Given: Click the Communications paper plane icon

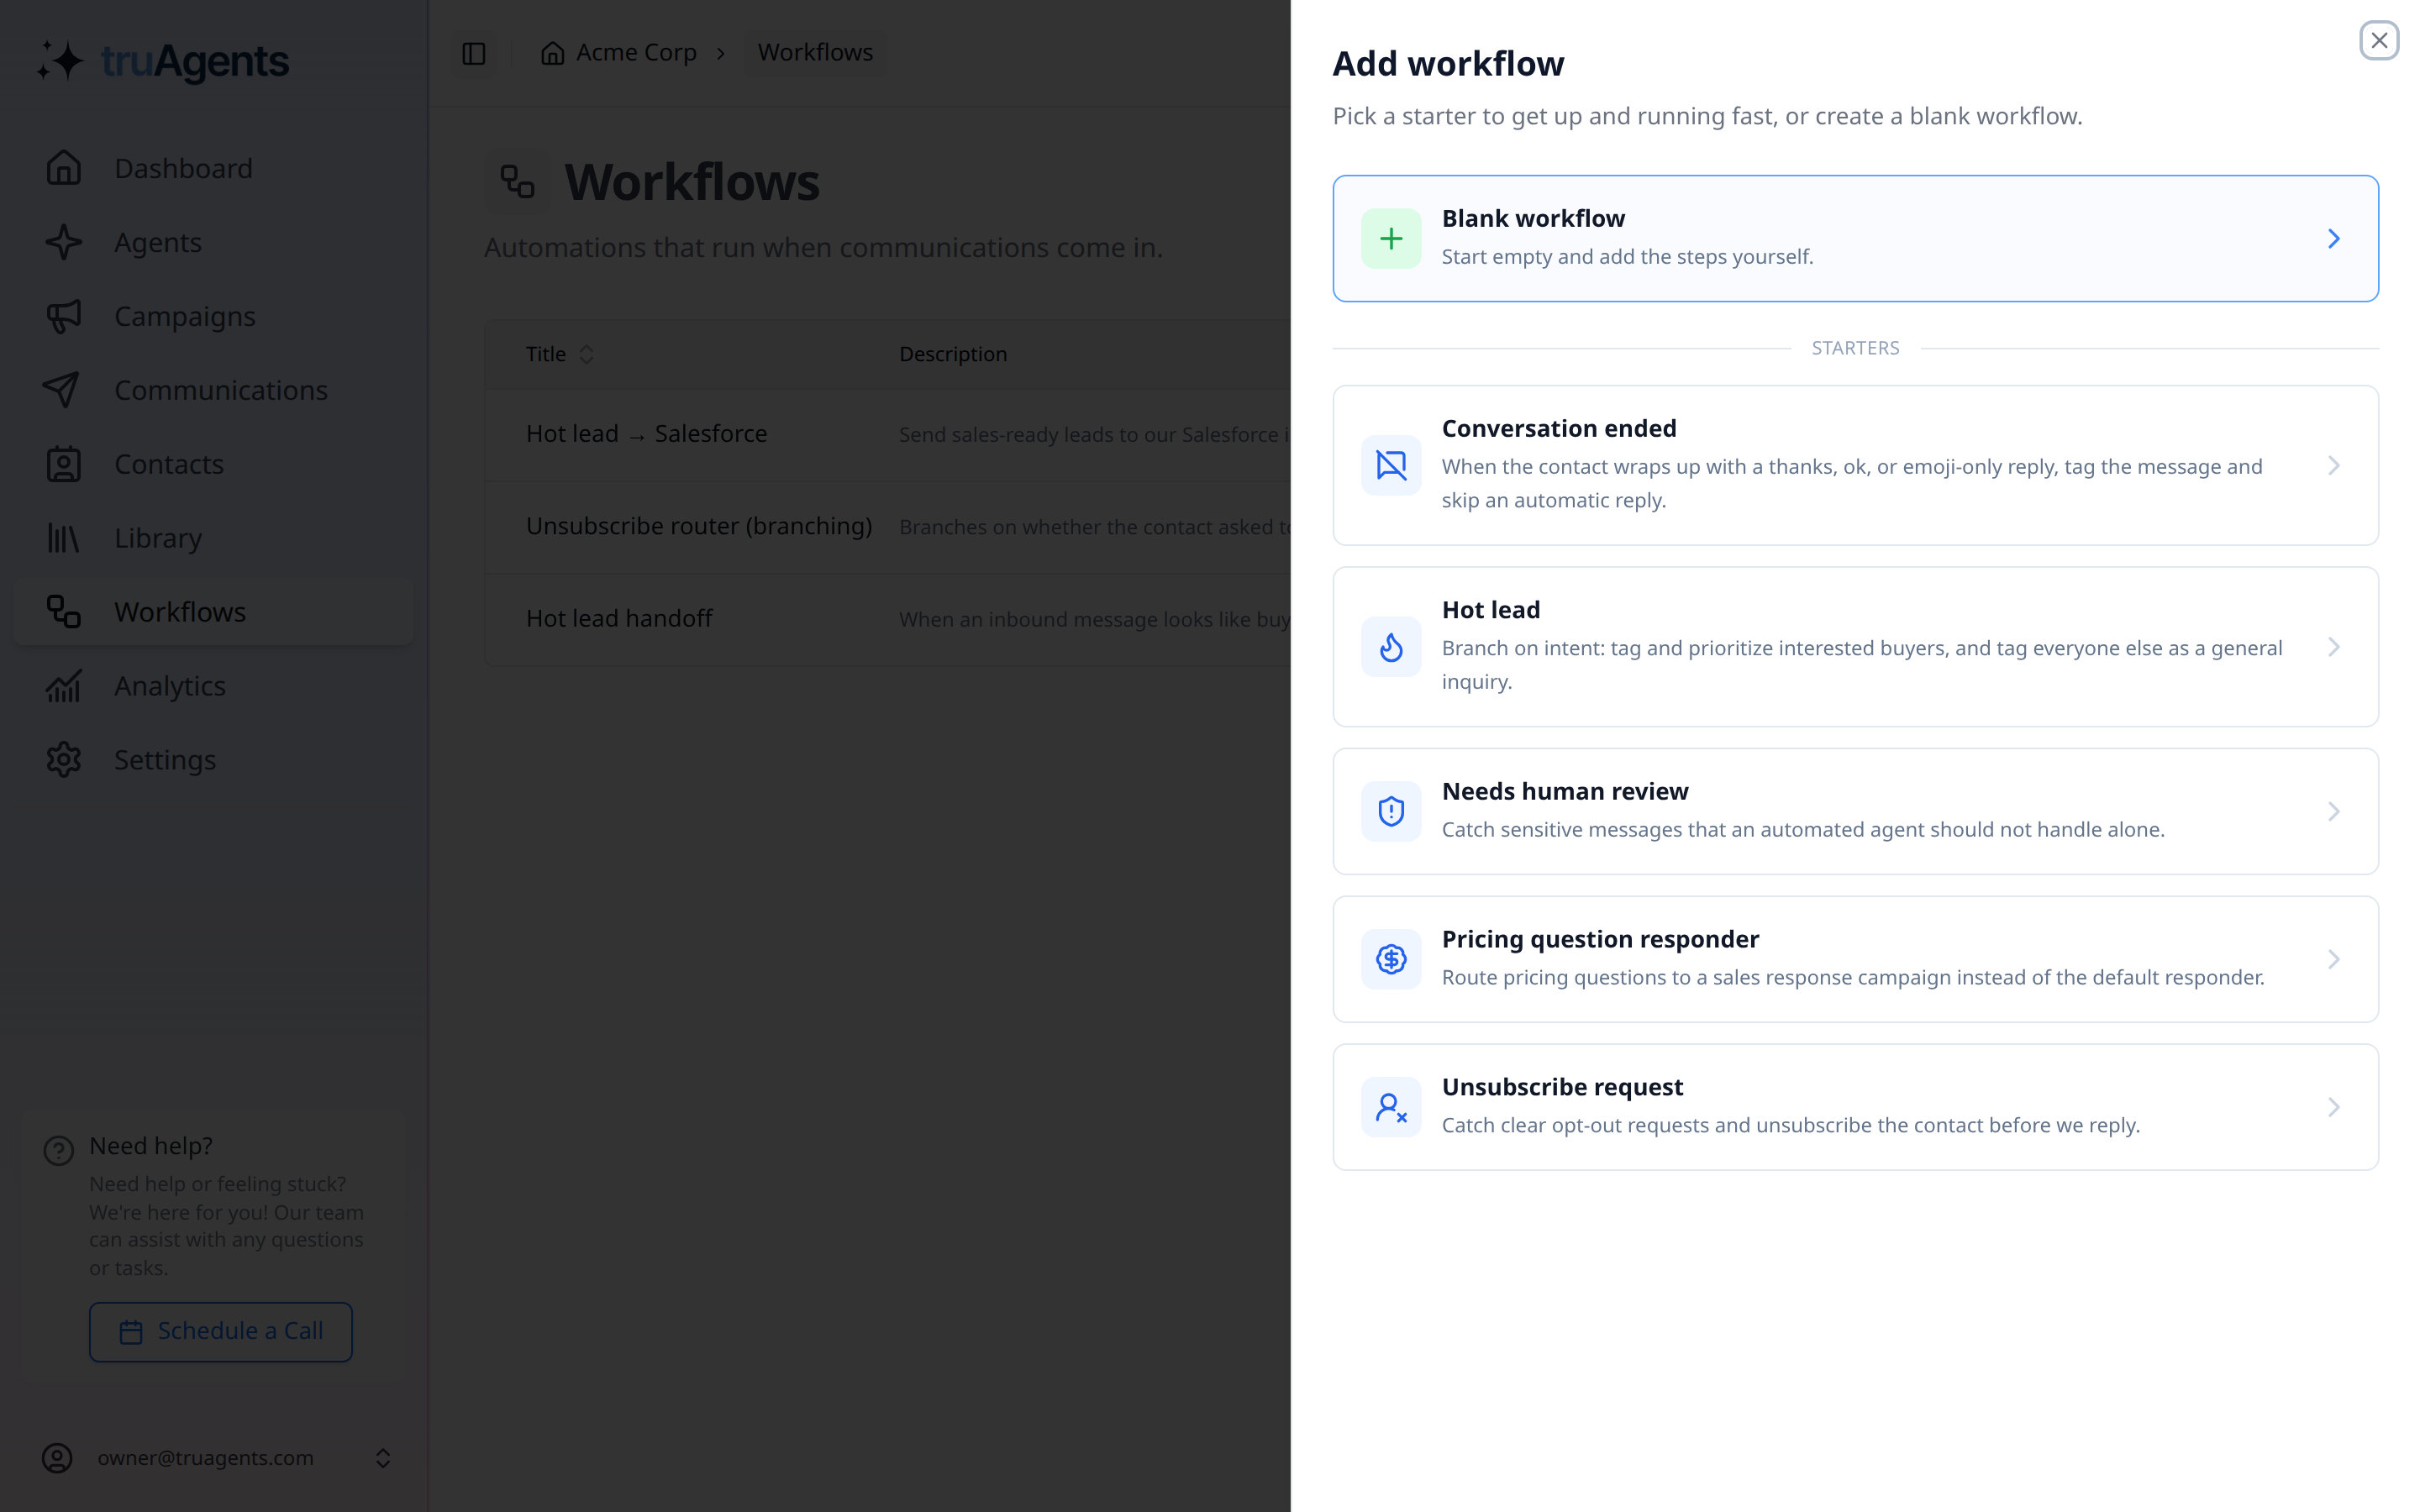Looking at the screenshot, I should point(62,390).
